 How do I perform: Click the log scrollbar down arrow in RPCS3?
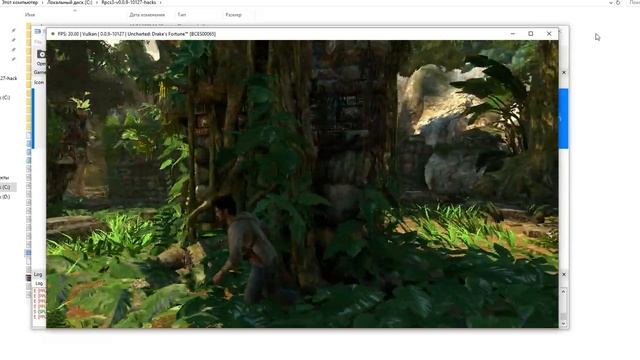(564, 324)
